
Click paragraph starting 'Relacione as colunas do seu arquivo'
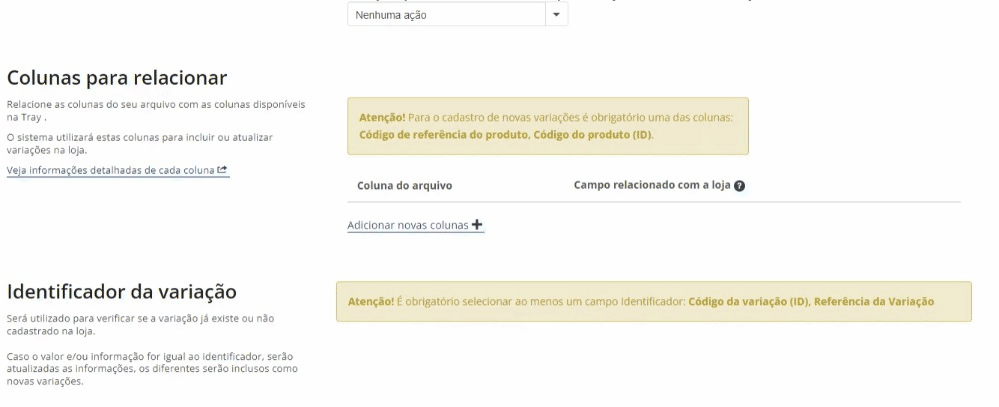[x=156, y=110]
